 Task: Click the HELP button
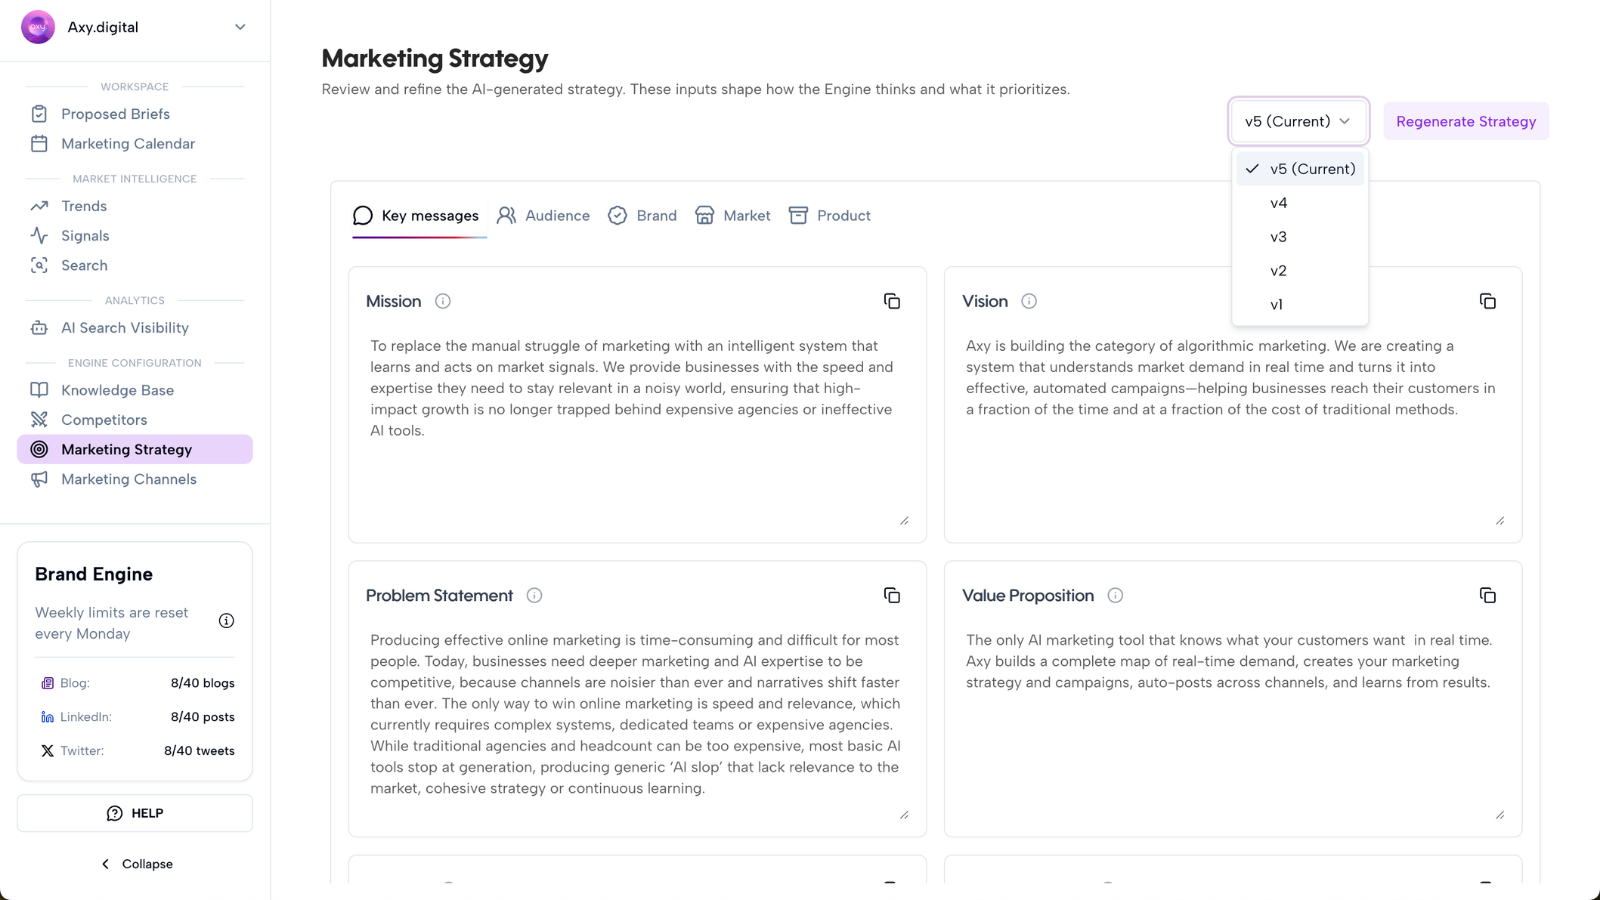tap(135, 813)
